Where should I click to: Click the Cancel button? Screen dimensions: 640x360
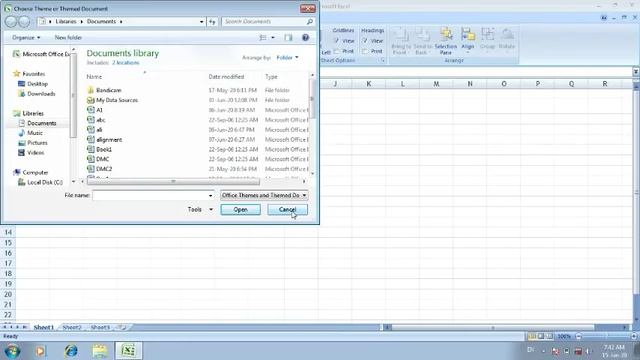coord(287,209)
